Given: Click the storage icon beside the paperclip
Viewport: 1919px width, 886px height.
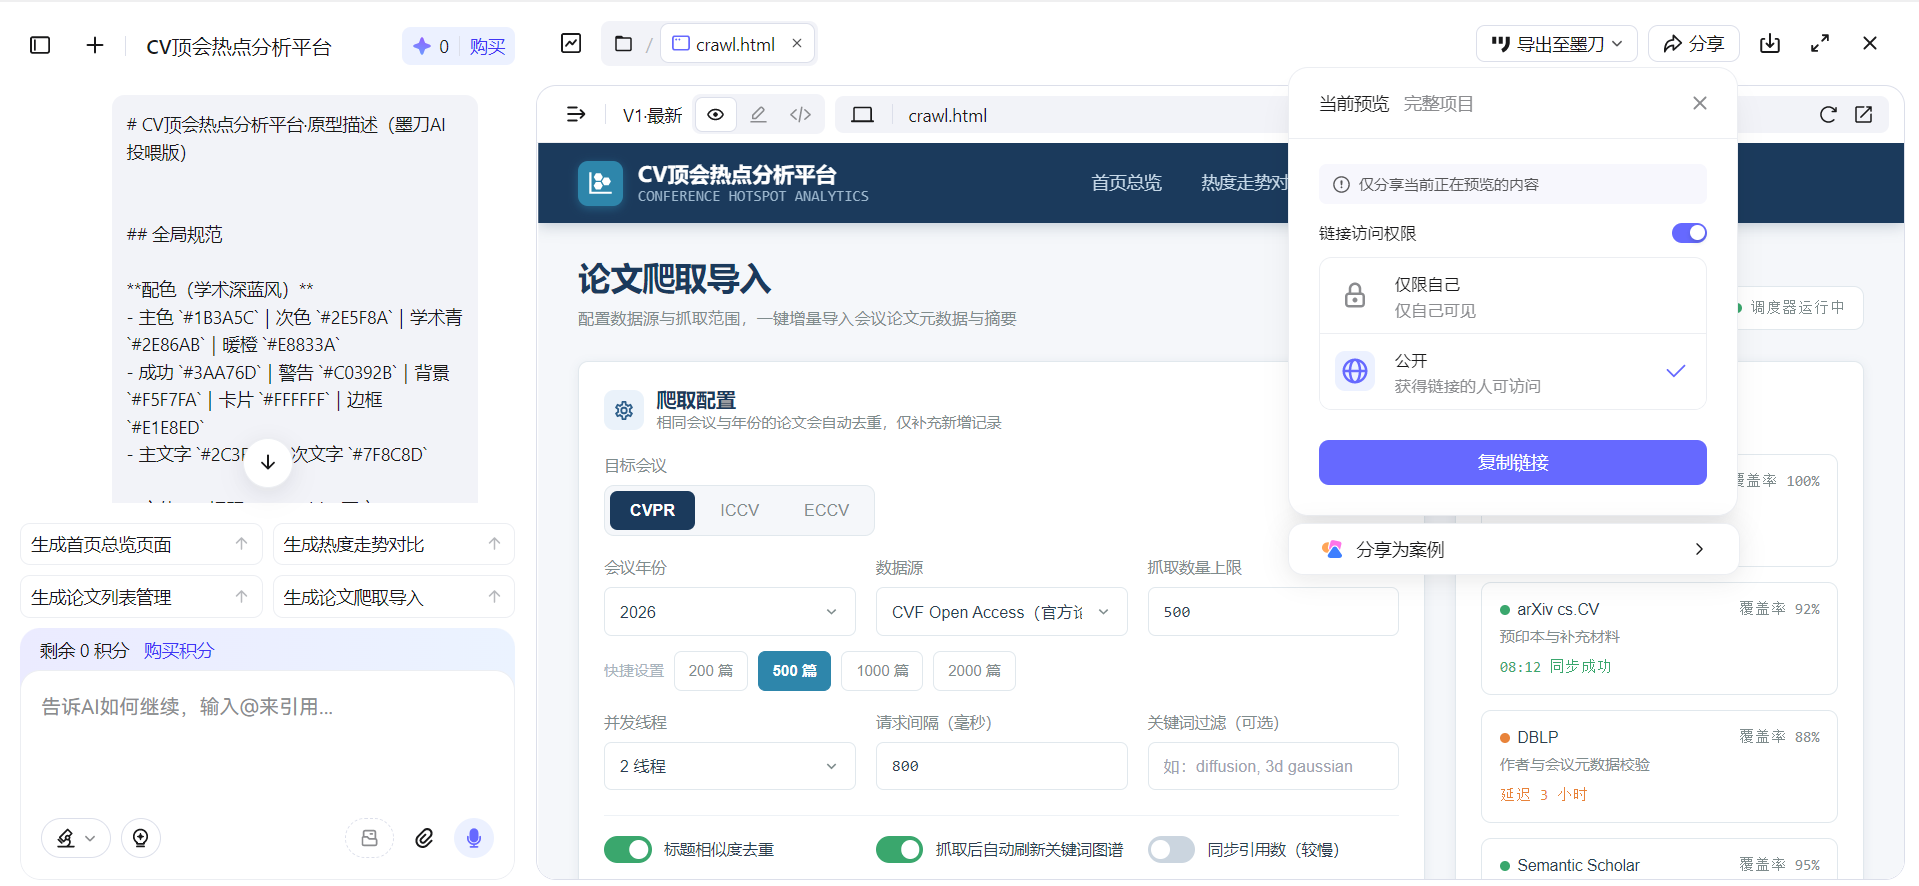Looking at the screenshot, I should [x=369, y=838].
